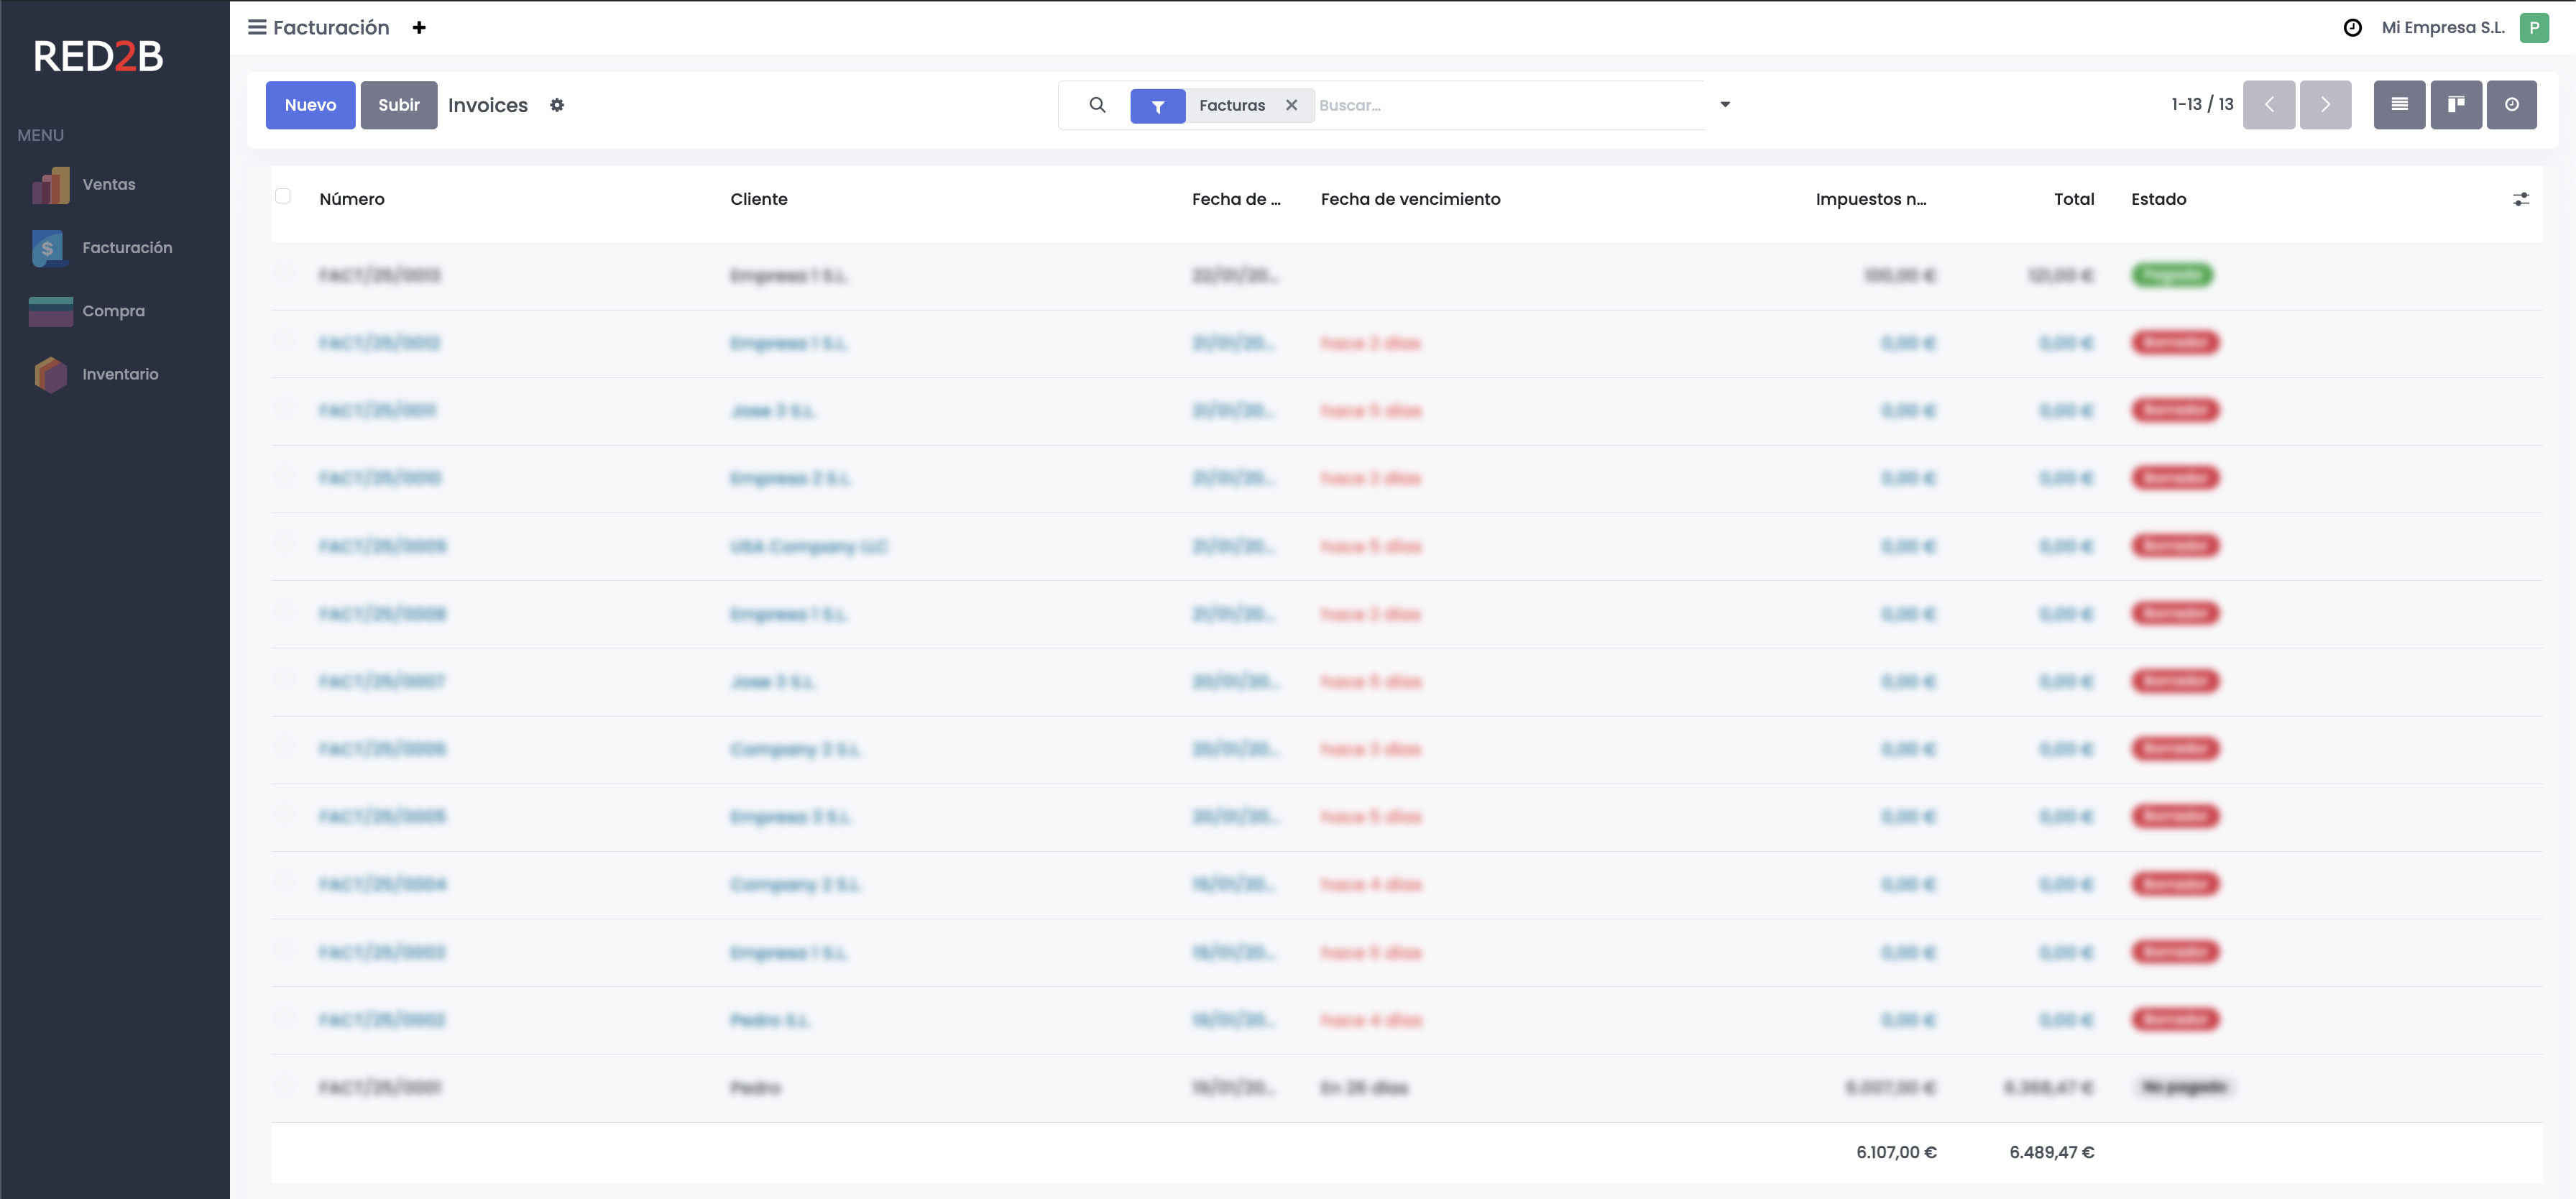The width and height of the screenshot is (2576, 1199).
Task: Switch to list view
Action: [x=2398, y=105]
